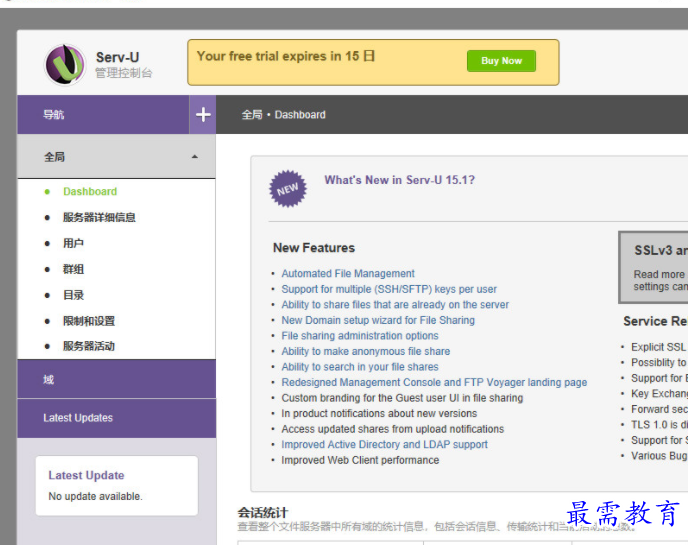Open Improved Active Directory and LDAP support link

pos(384,445)
